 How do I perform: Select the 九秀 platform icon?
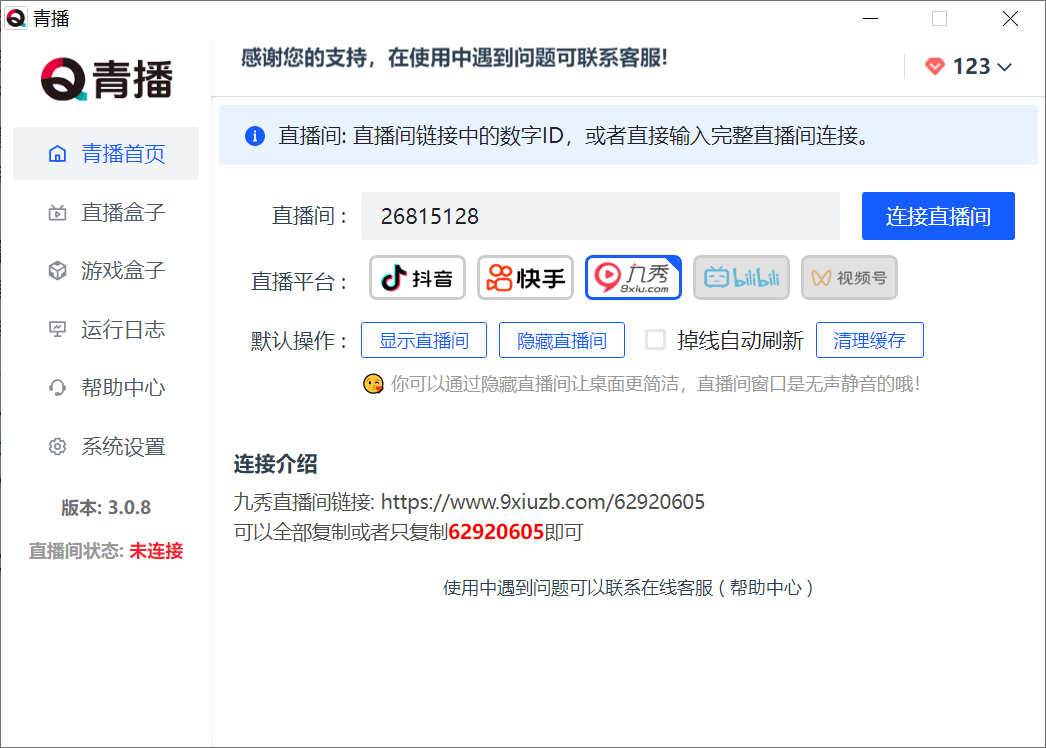[x=633, y=278]
